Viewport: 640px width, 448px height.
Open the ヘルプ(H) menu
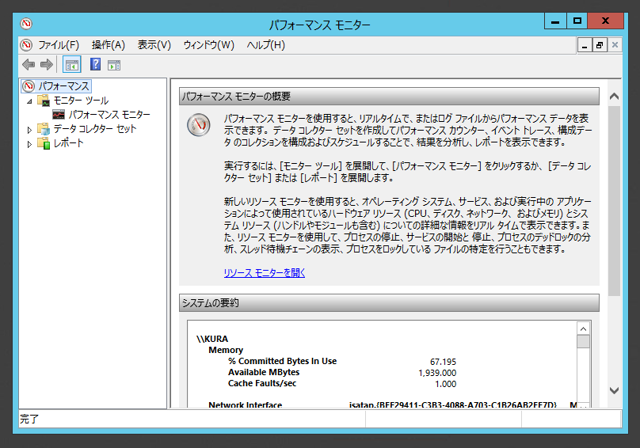coord(266,45)
